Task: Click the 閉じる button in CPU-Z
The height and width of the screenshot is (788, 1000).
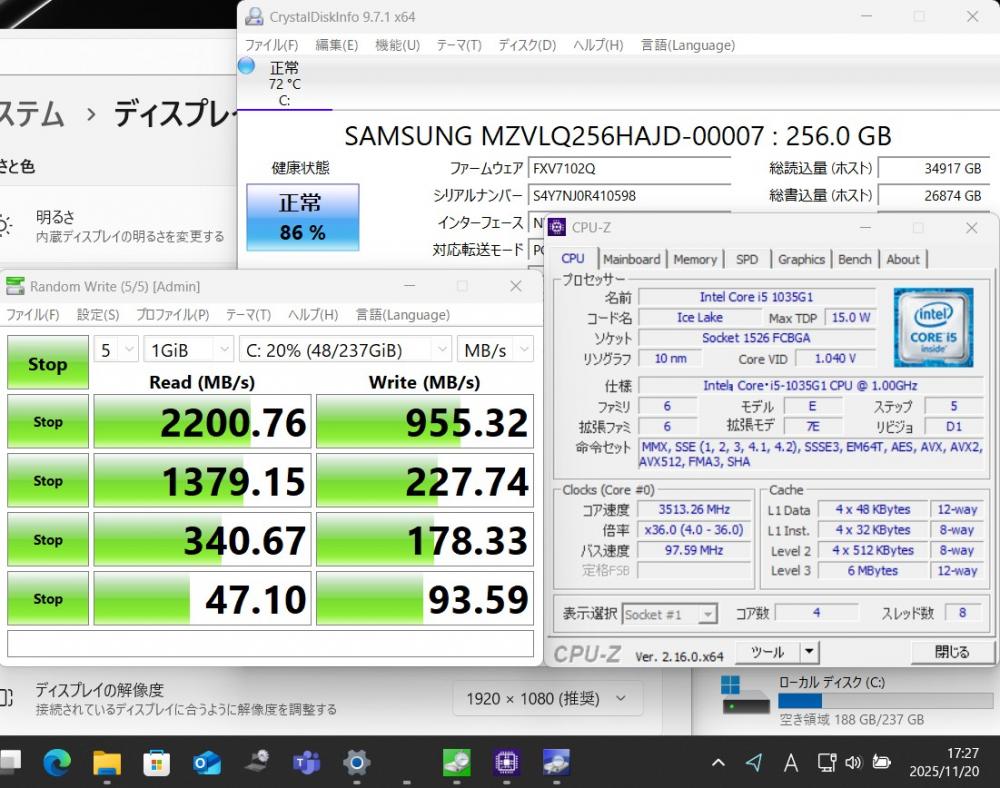Action: (952, 652)
